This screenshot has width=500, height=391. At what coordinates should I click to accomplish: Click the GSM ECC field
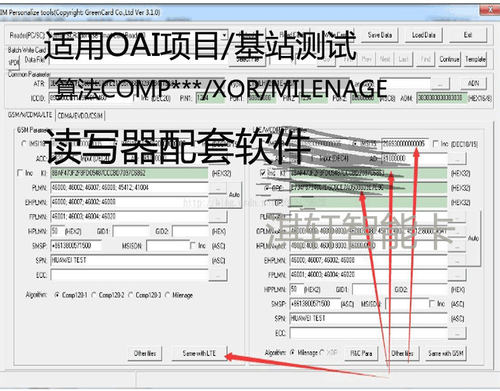click(x=129, y=275)
